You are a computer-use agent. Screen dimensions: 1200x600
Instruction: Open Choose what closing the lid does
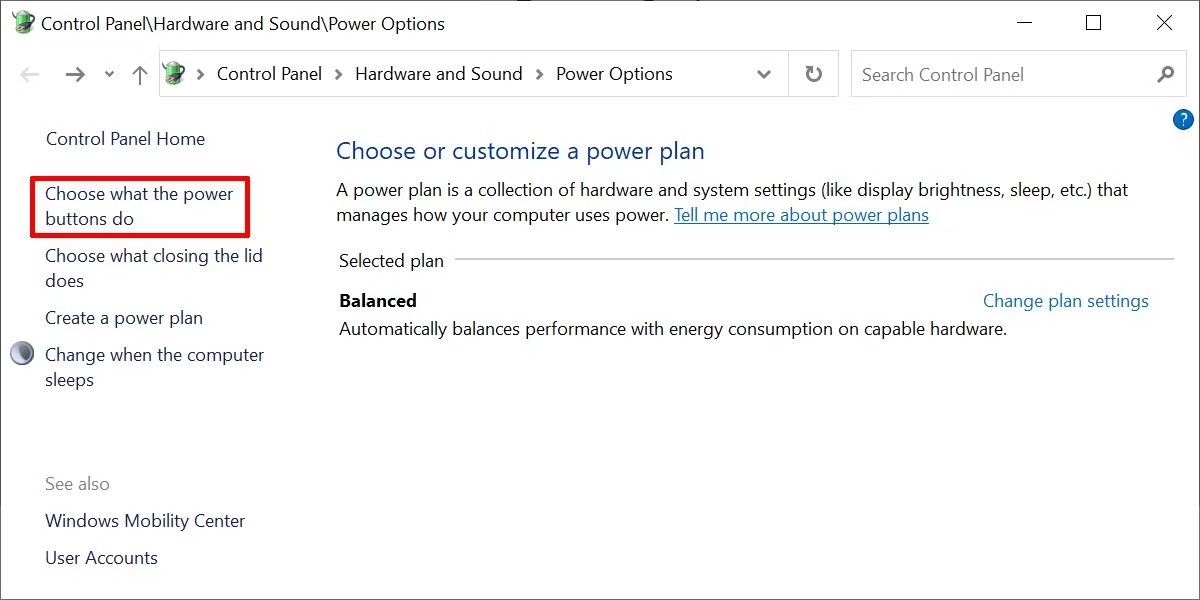point(154,268)
